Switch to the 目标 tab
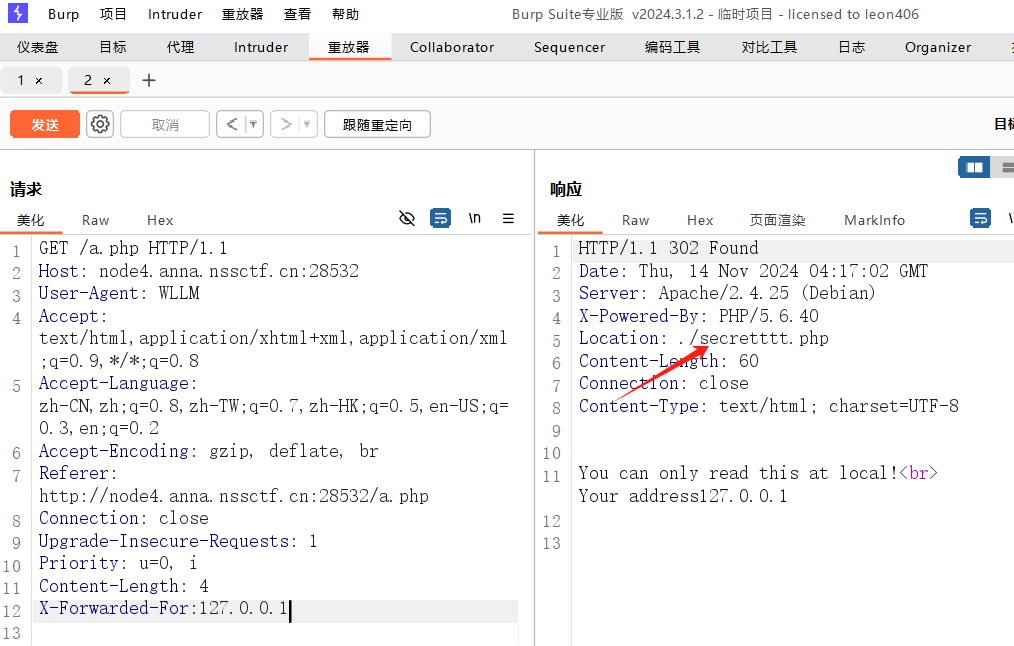Viewport: 1014px width, 646px height. tap(113, 47)
